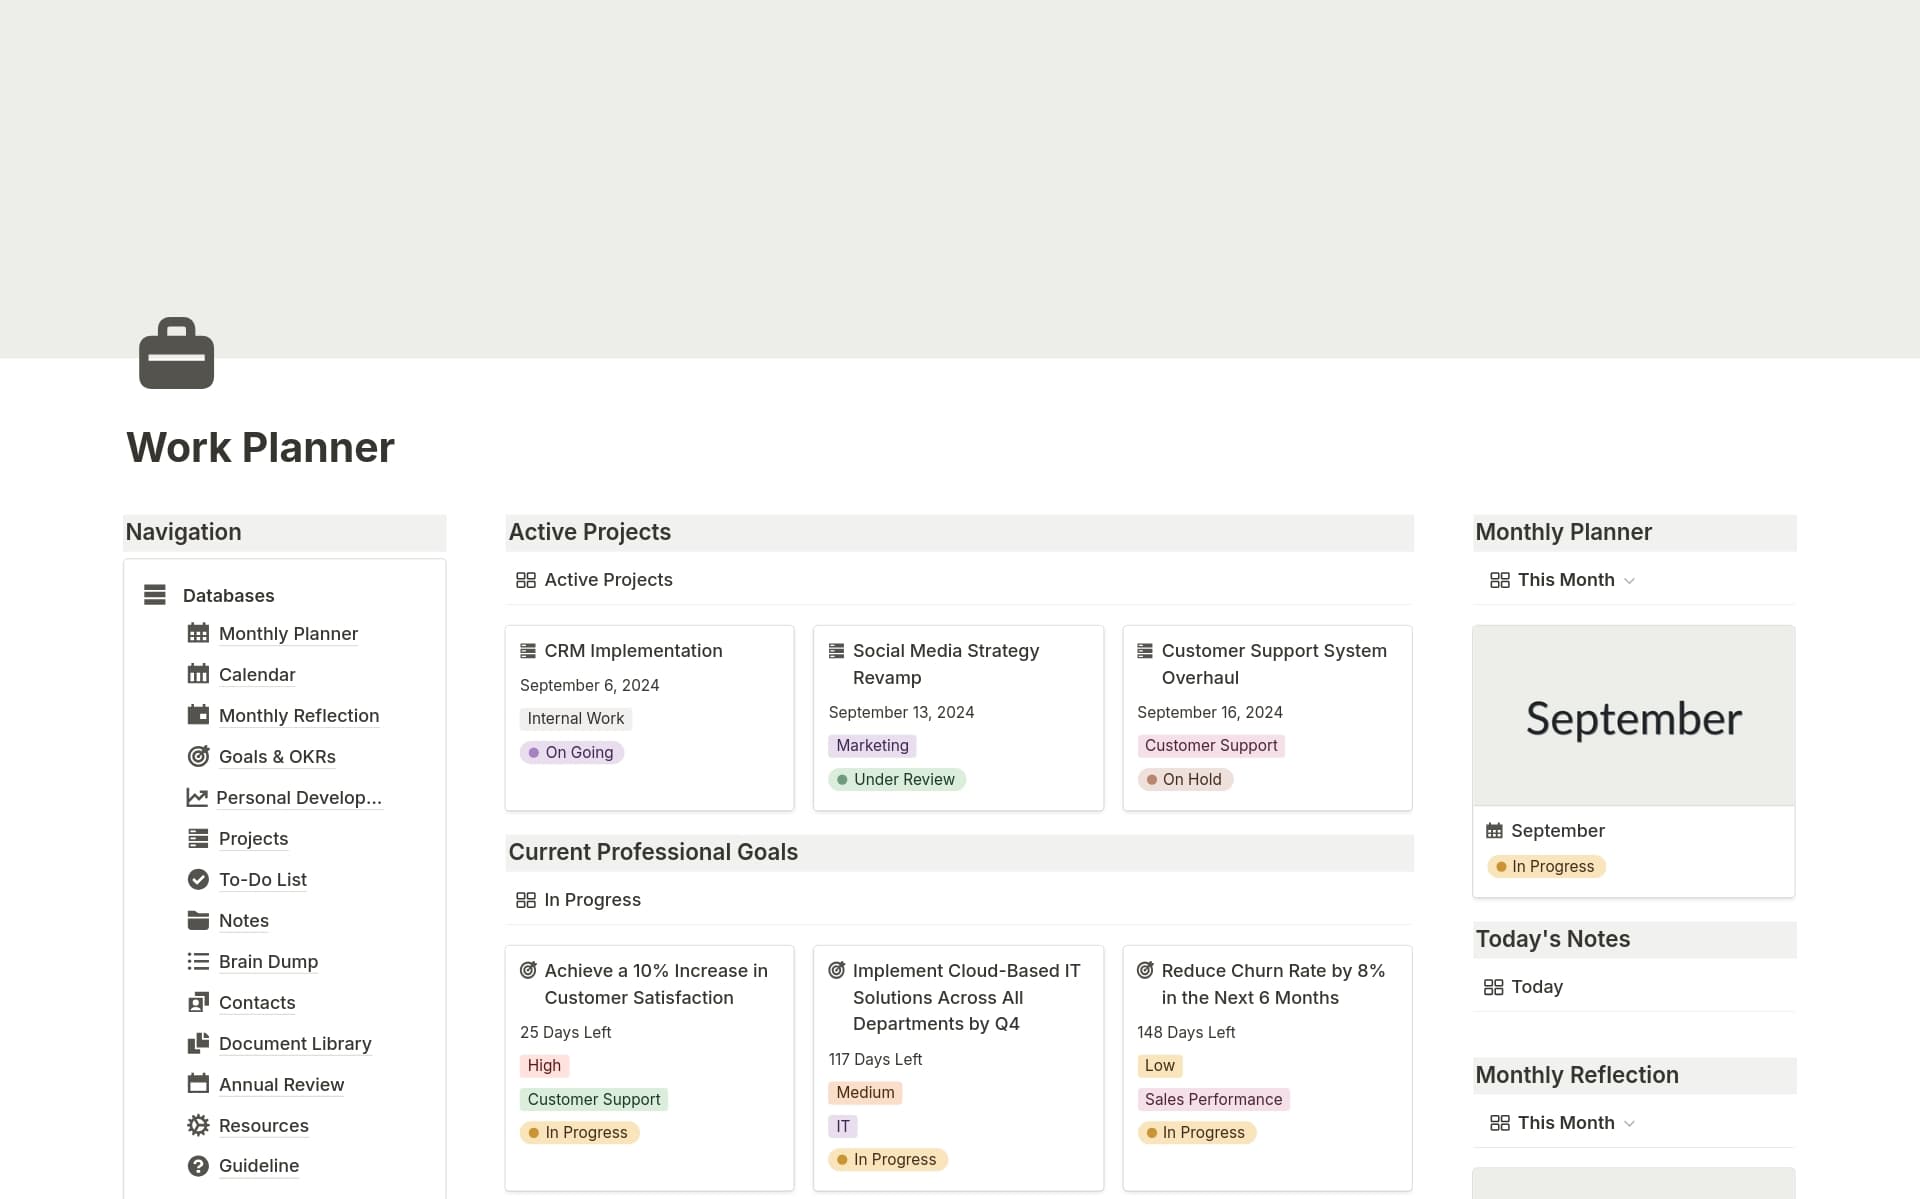Click the Resources gear icon
The height and width of the screenshot is (1199, 1920).
point(198,1125)
